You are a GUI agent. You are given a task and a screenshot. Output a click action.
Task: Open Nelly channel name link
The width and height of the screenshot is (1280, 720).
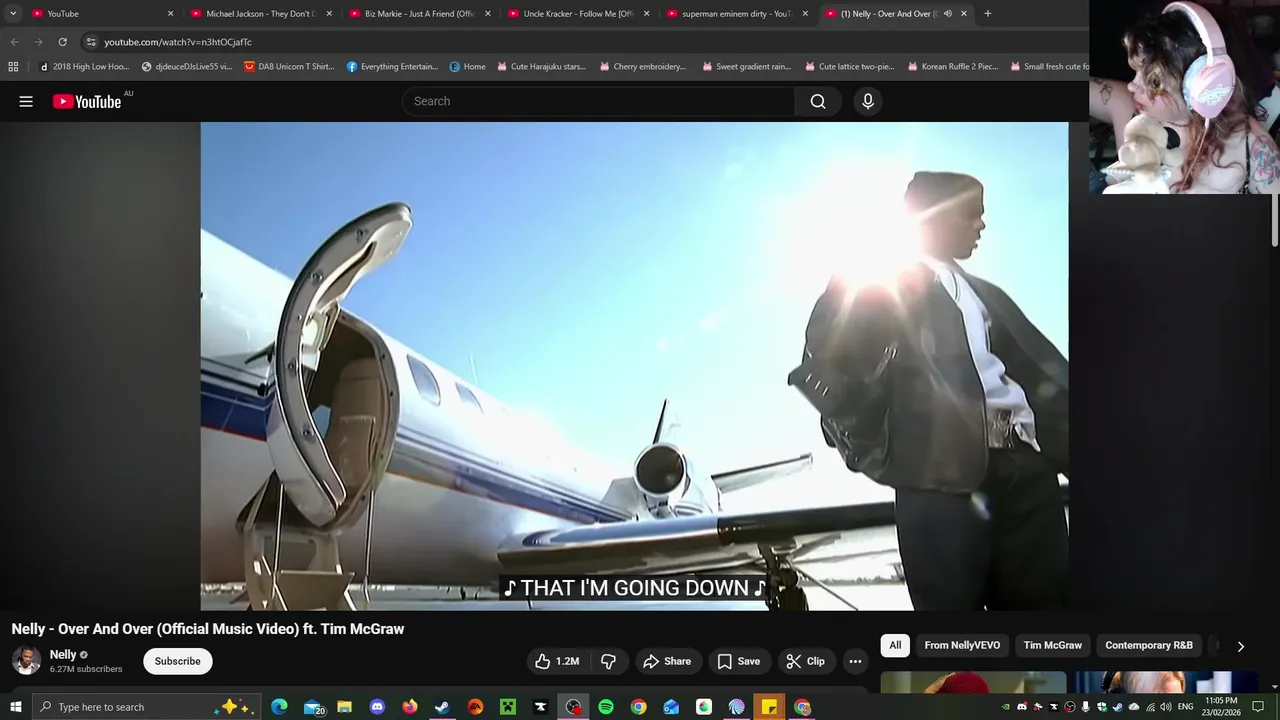coord(63,654)
